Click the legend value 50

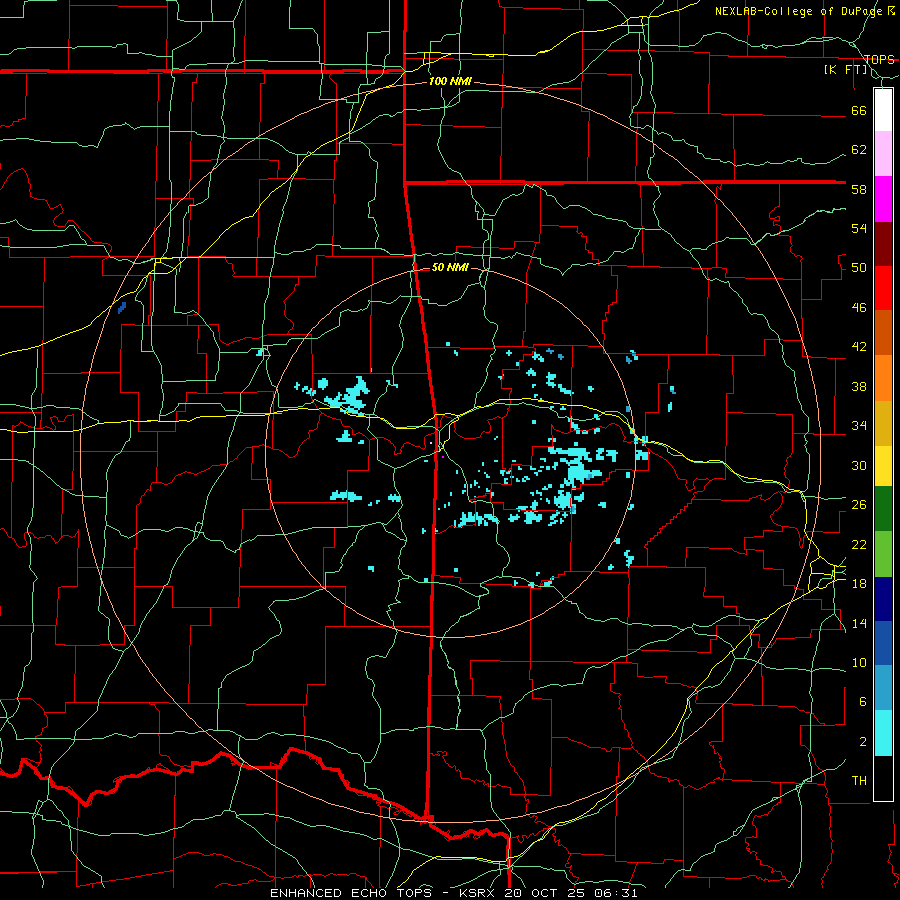pyautogui.click(x=859, y=268)
